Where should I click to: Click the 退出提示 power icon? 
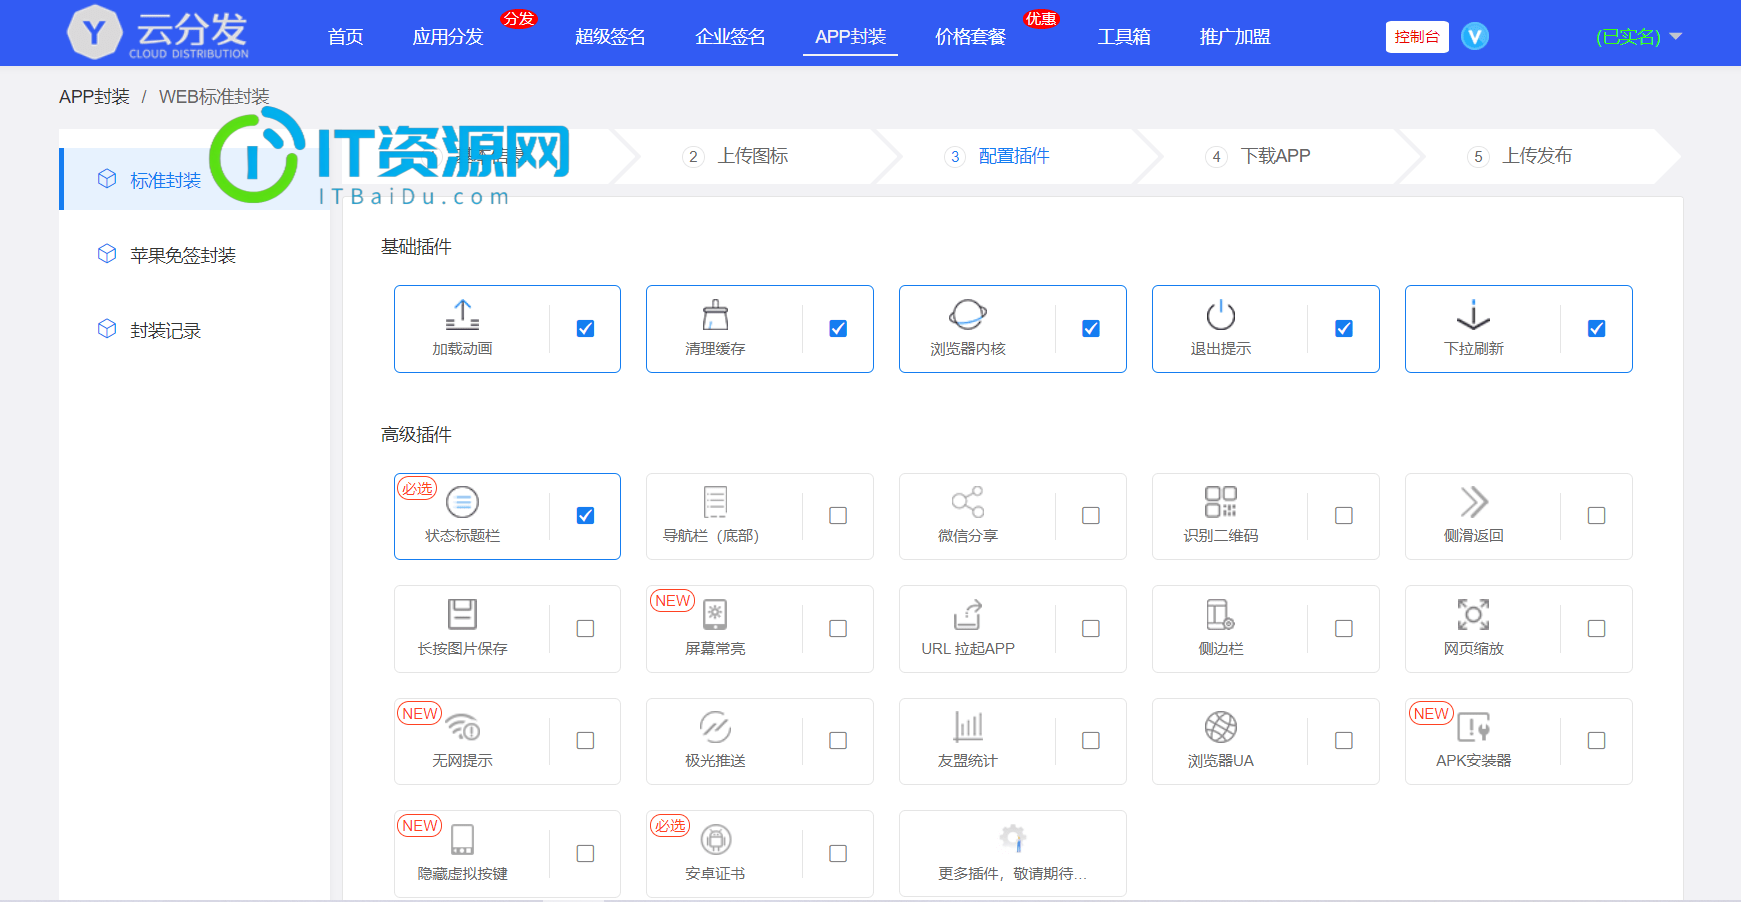click(1221, 315)
